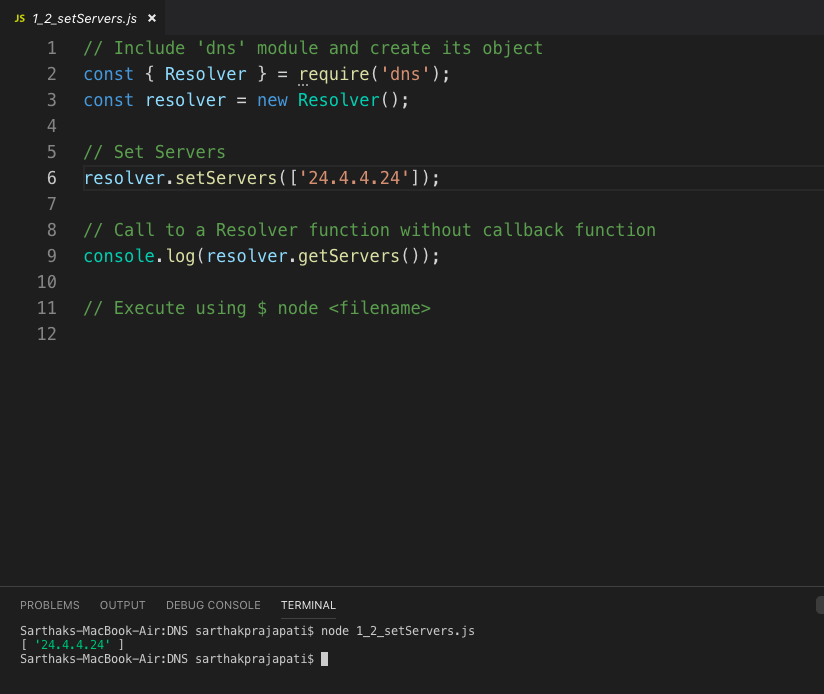The height and width of the screenshot is (694, 824).
Task: Click the terminal output '24.4.4.24'
Action: pyautogui.click(x=73, y=645)
